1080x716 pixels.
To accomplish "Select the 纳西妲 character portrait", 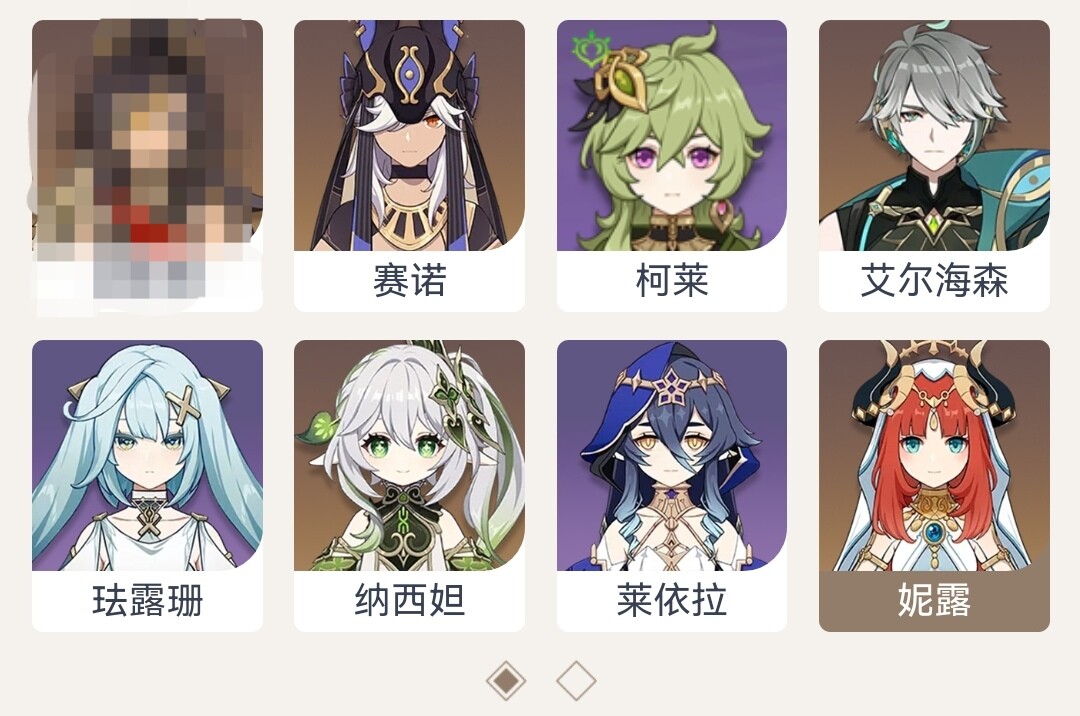I will [x=409, y=455].
